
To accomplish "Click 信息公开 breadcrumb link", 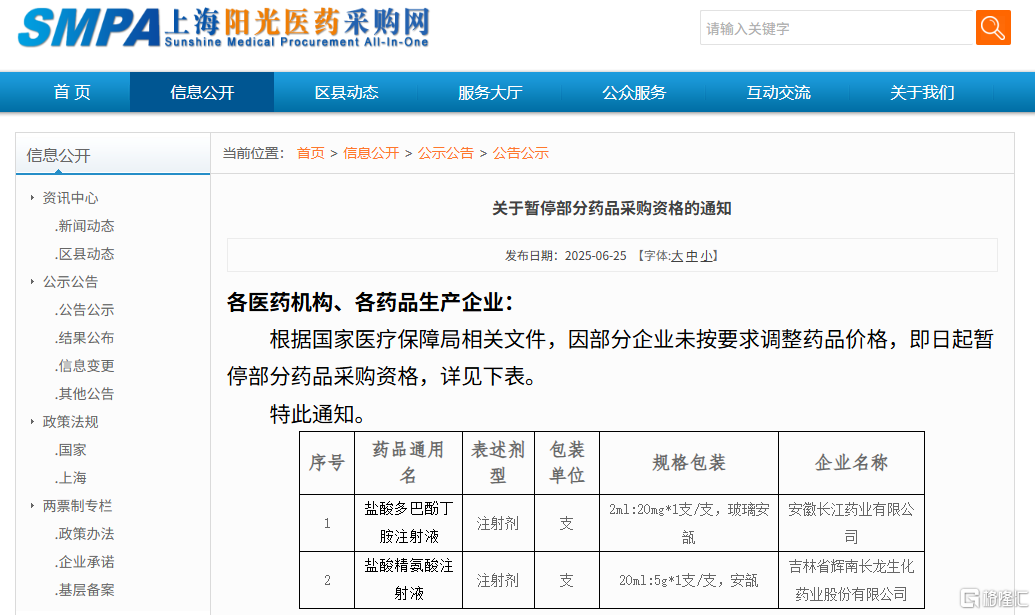I will [371, 153].
